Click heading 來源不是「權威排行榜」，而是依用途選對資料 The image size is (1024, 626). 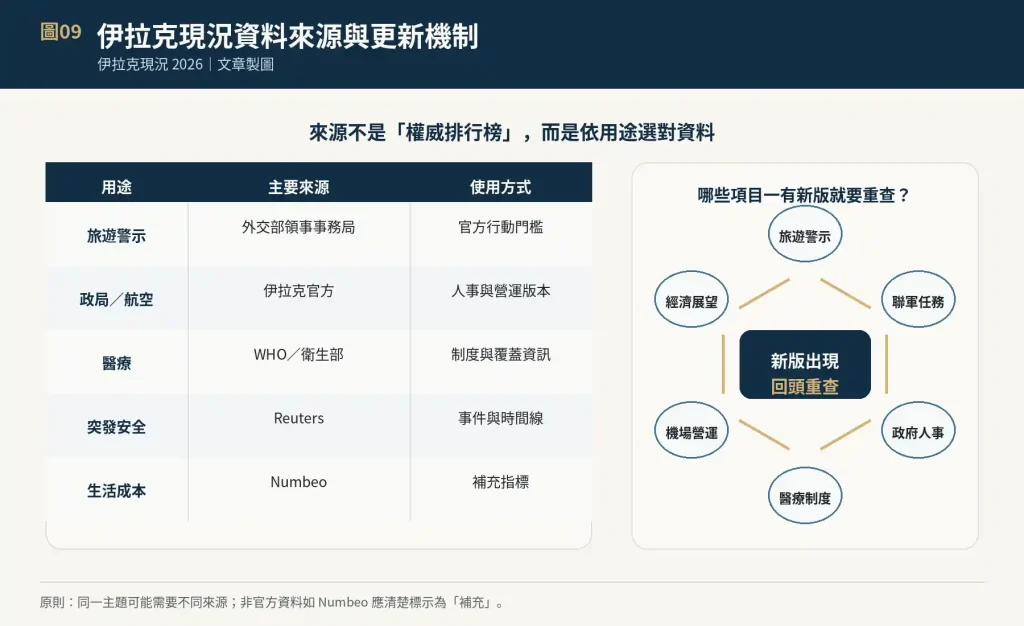click(511, 133)
